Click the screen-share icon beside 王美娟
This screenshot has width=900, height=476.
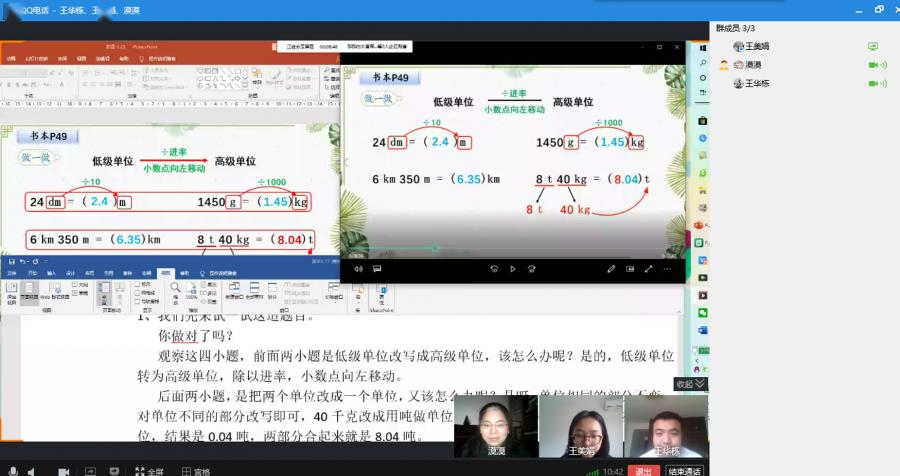pyautogui.click(x=872, y=46)
